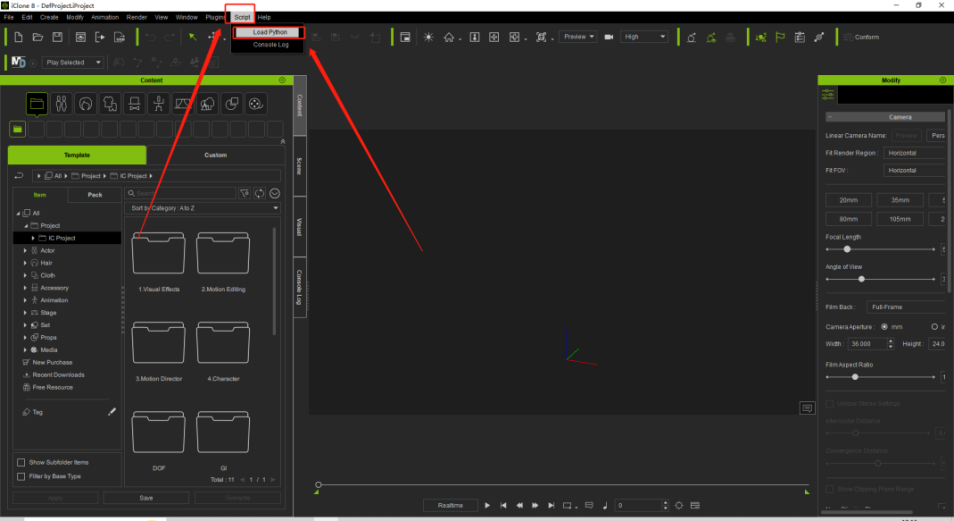Click the New Project file icon
Screen dimensions: 954x521
pos(18,37)
